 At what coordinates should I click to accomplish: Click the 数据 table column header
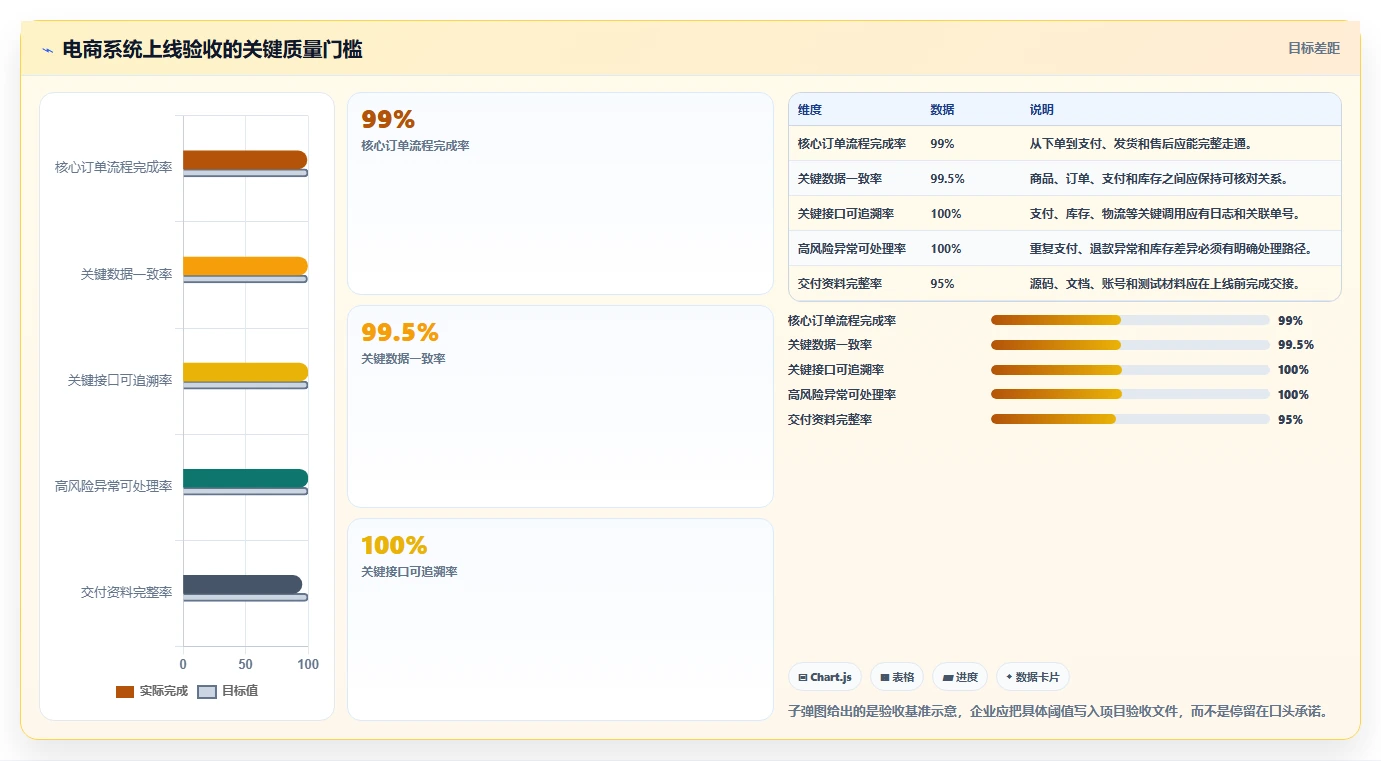click(942, 109)
